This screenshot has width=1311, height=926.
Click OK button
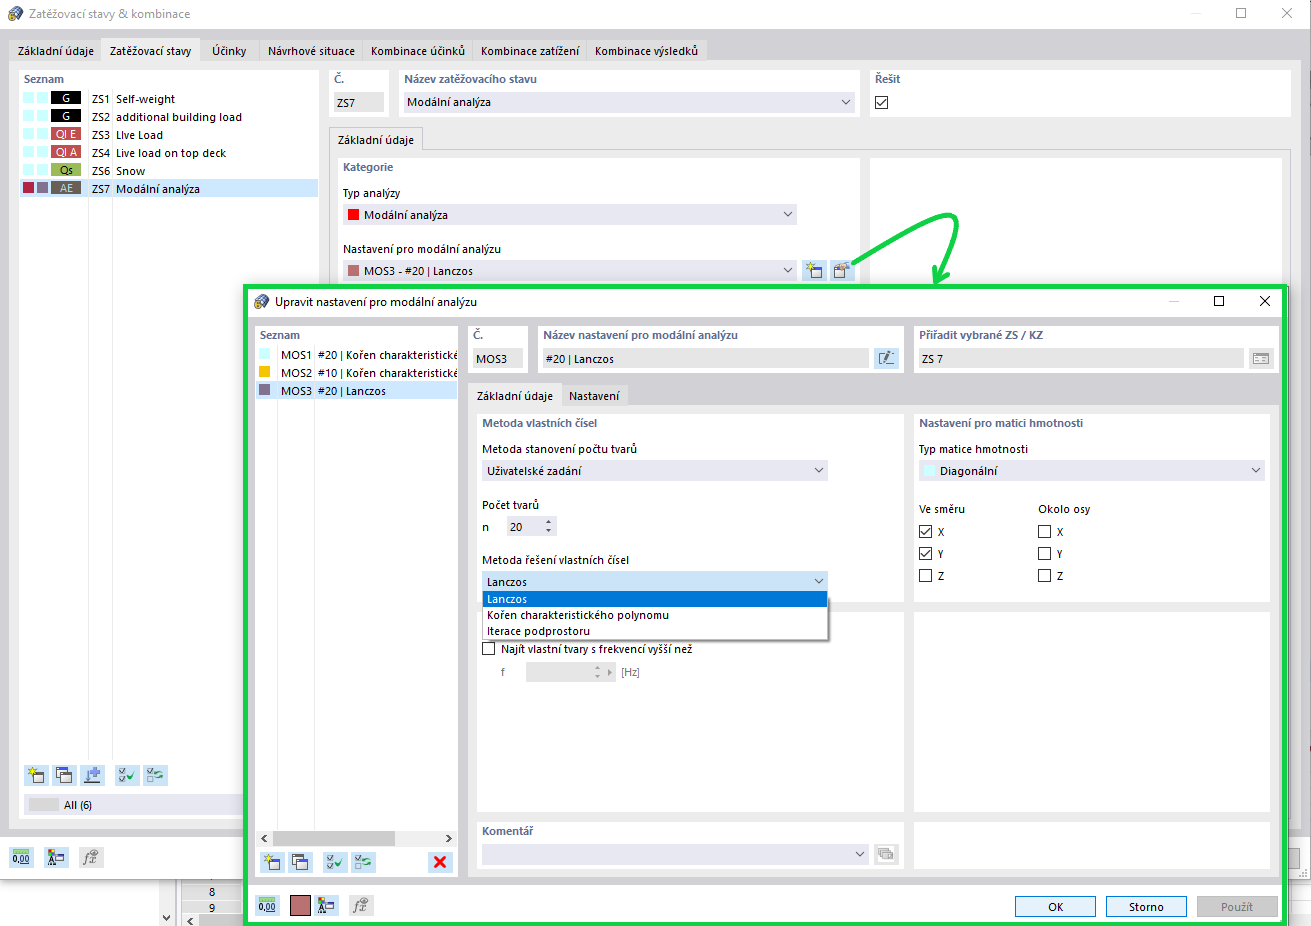(x=1056, y=907)
